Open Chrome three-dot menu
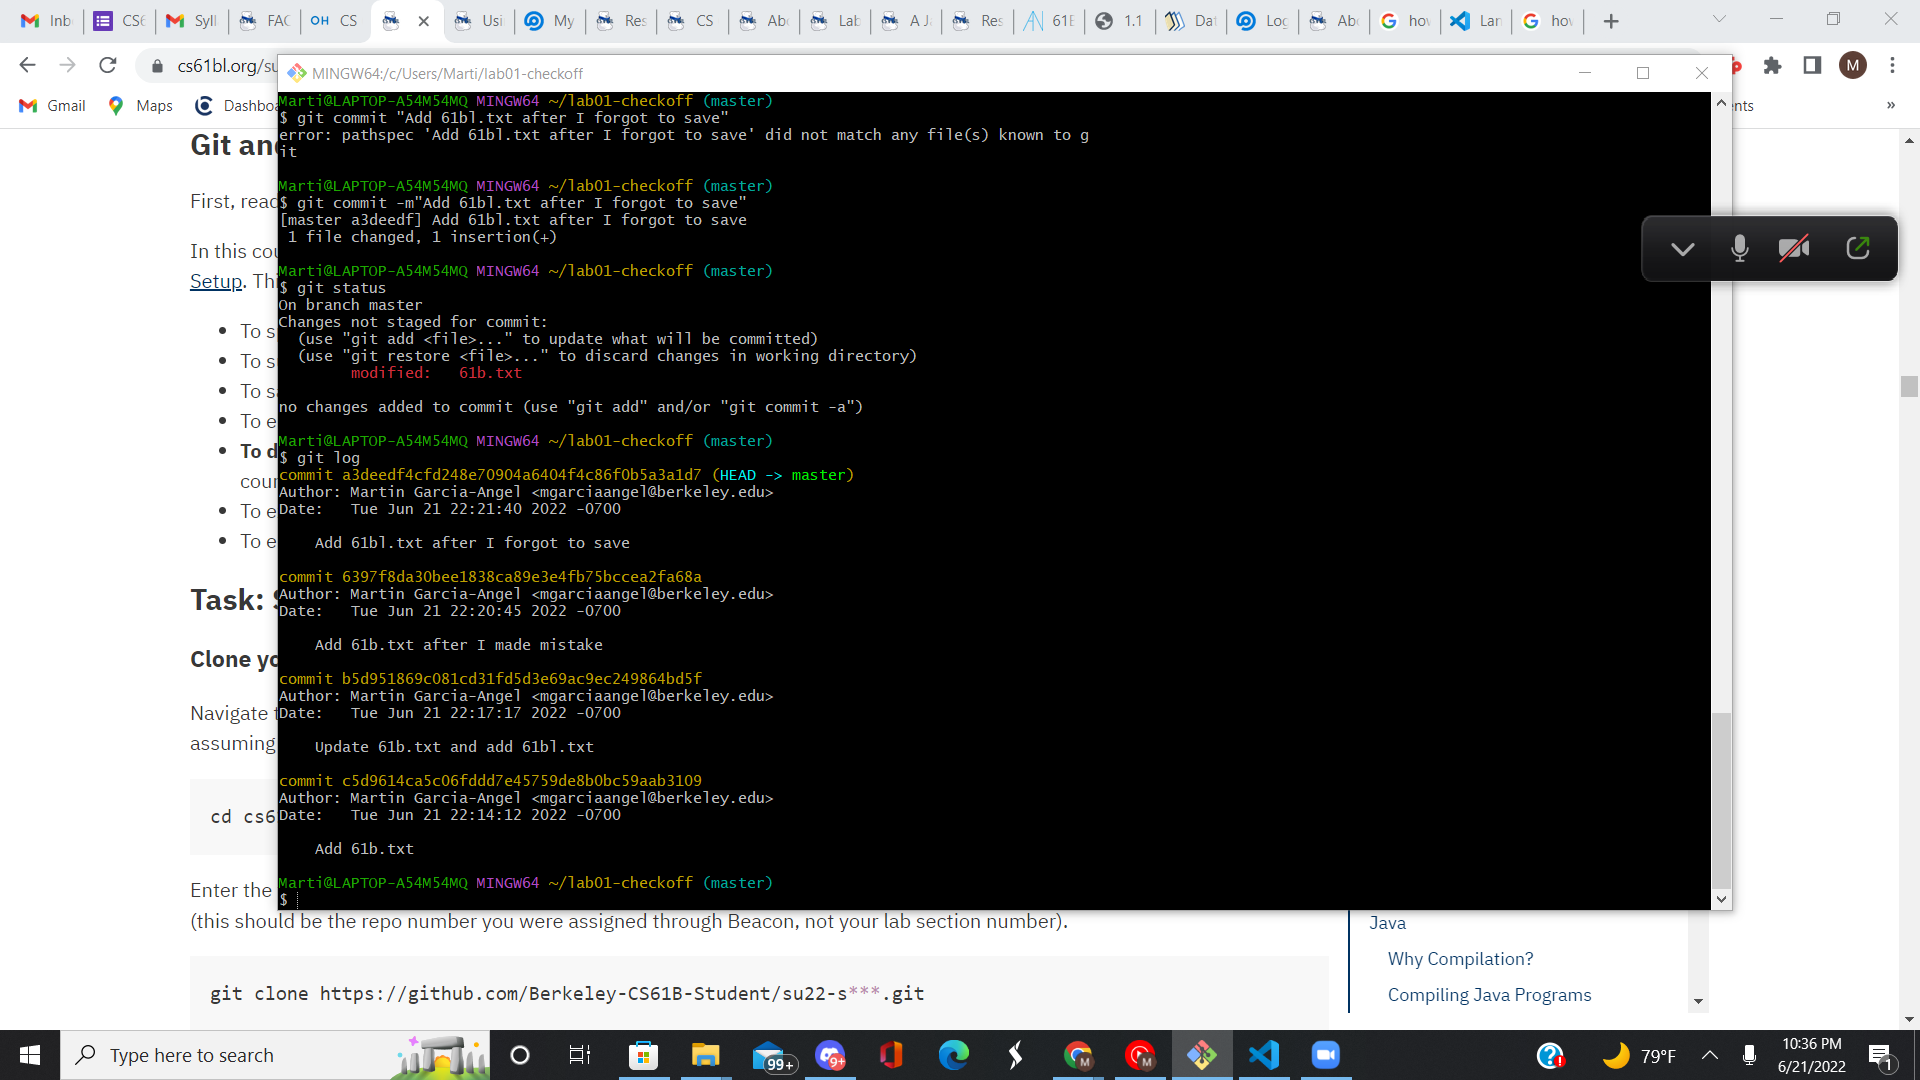 coord(1892,66)
